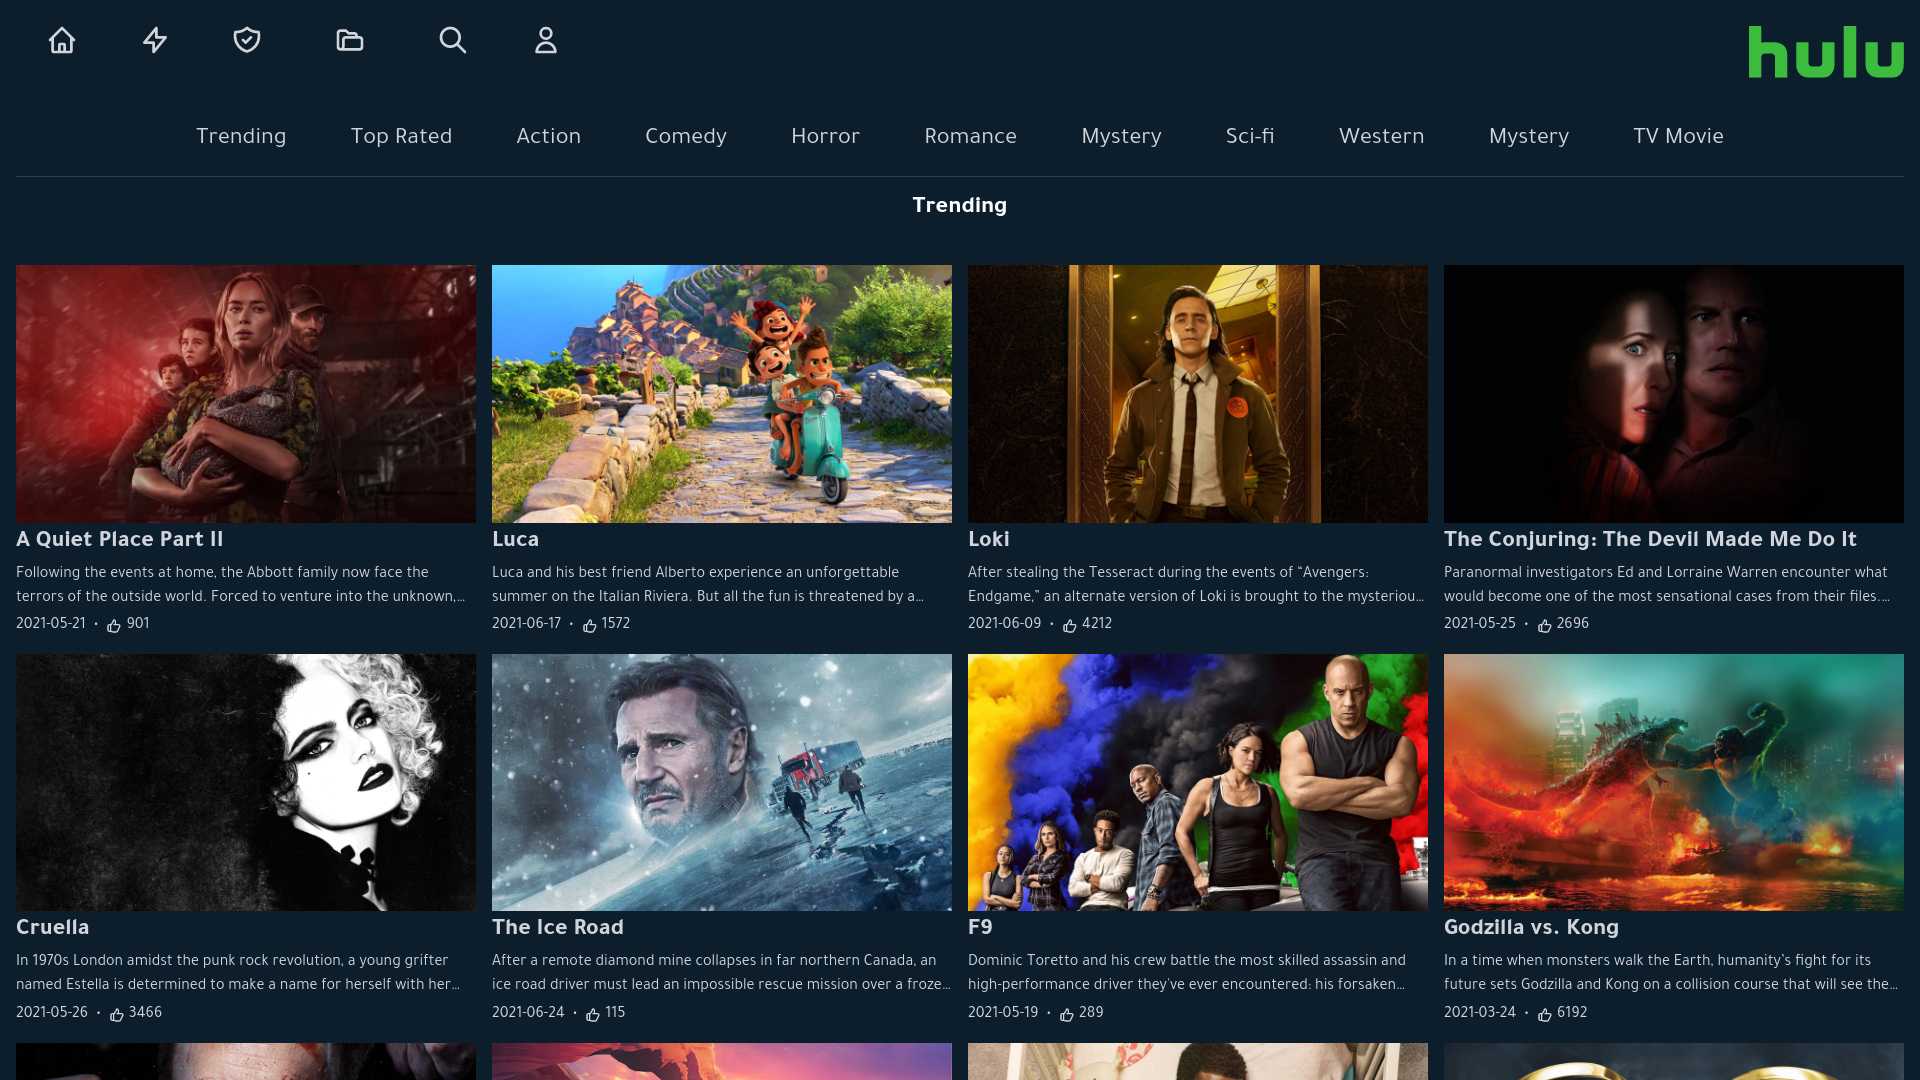Screen dimensions: 1920x1080
Task: Click the Loki title text
Action: 989,539
